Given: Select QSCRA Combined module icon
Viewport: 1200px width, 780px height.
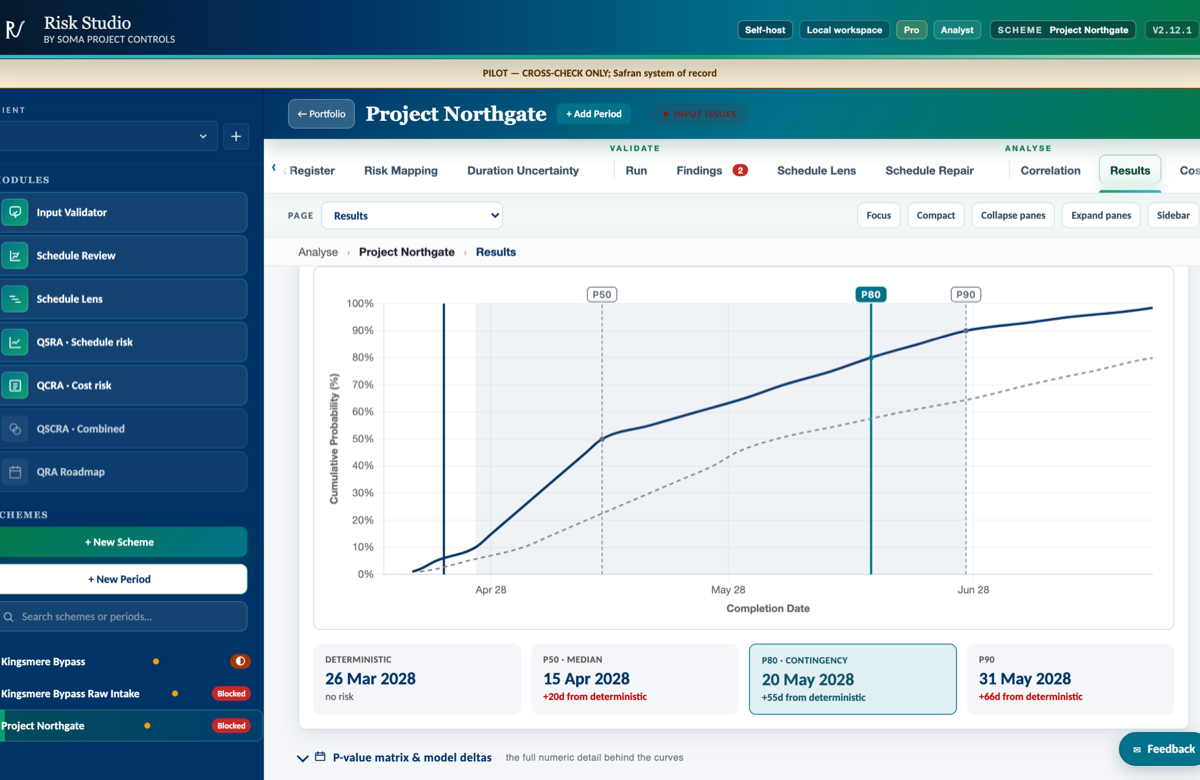Looking at the screenshot, I should pos(15,429).
